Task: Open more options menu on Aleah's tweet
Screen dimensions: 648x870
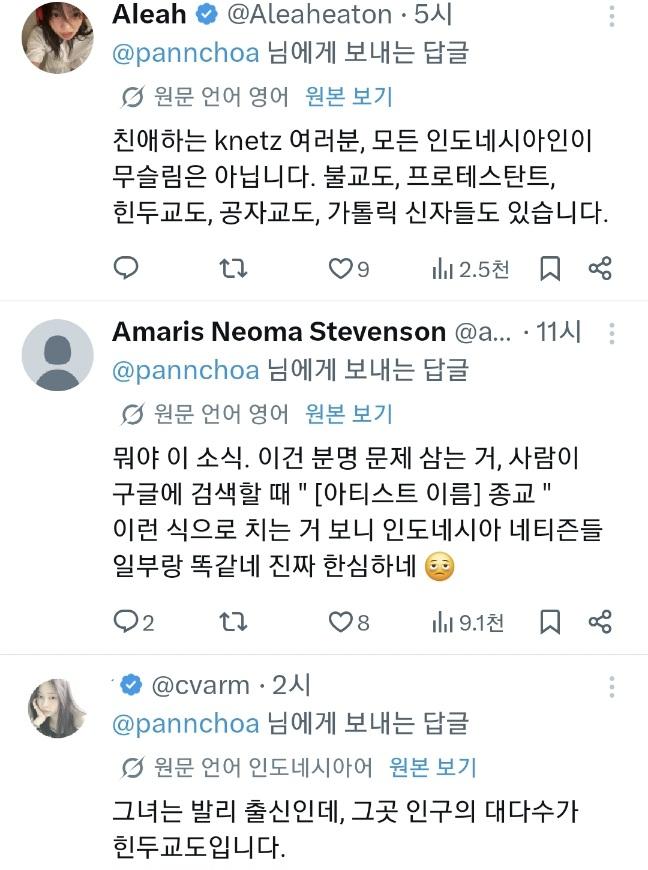Action: click(x=611, y=16)
